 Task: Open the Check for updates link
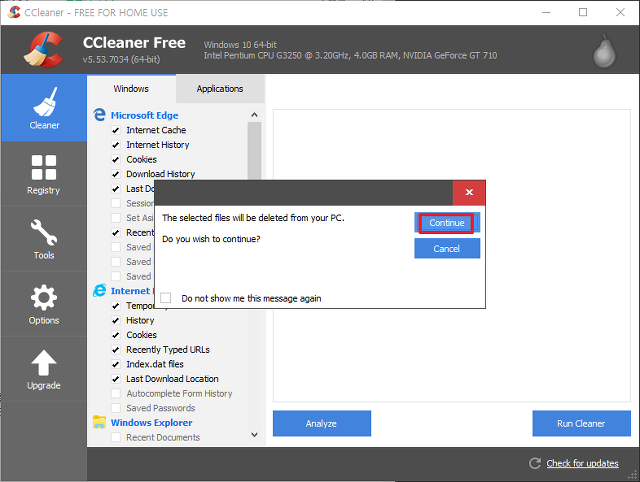582,464
